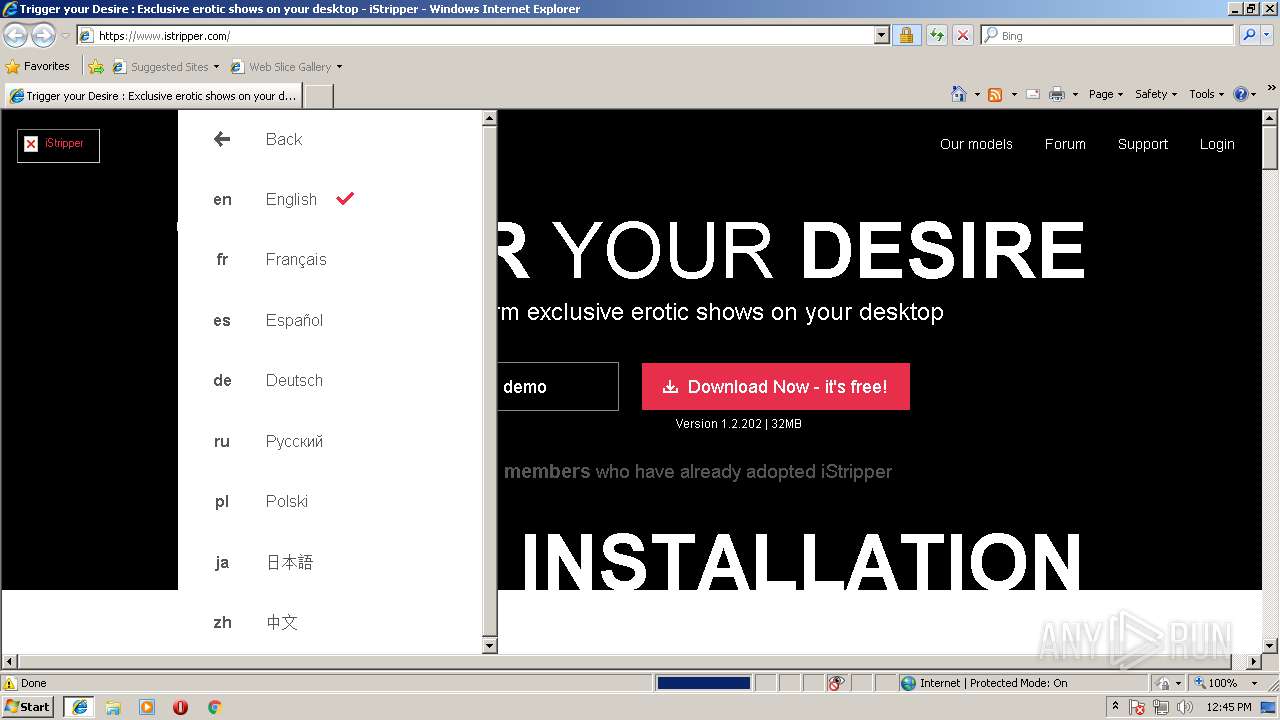Select Русский language option
The height and width of the screenshot is (720, 1280).
pos(294,441)
